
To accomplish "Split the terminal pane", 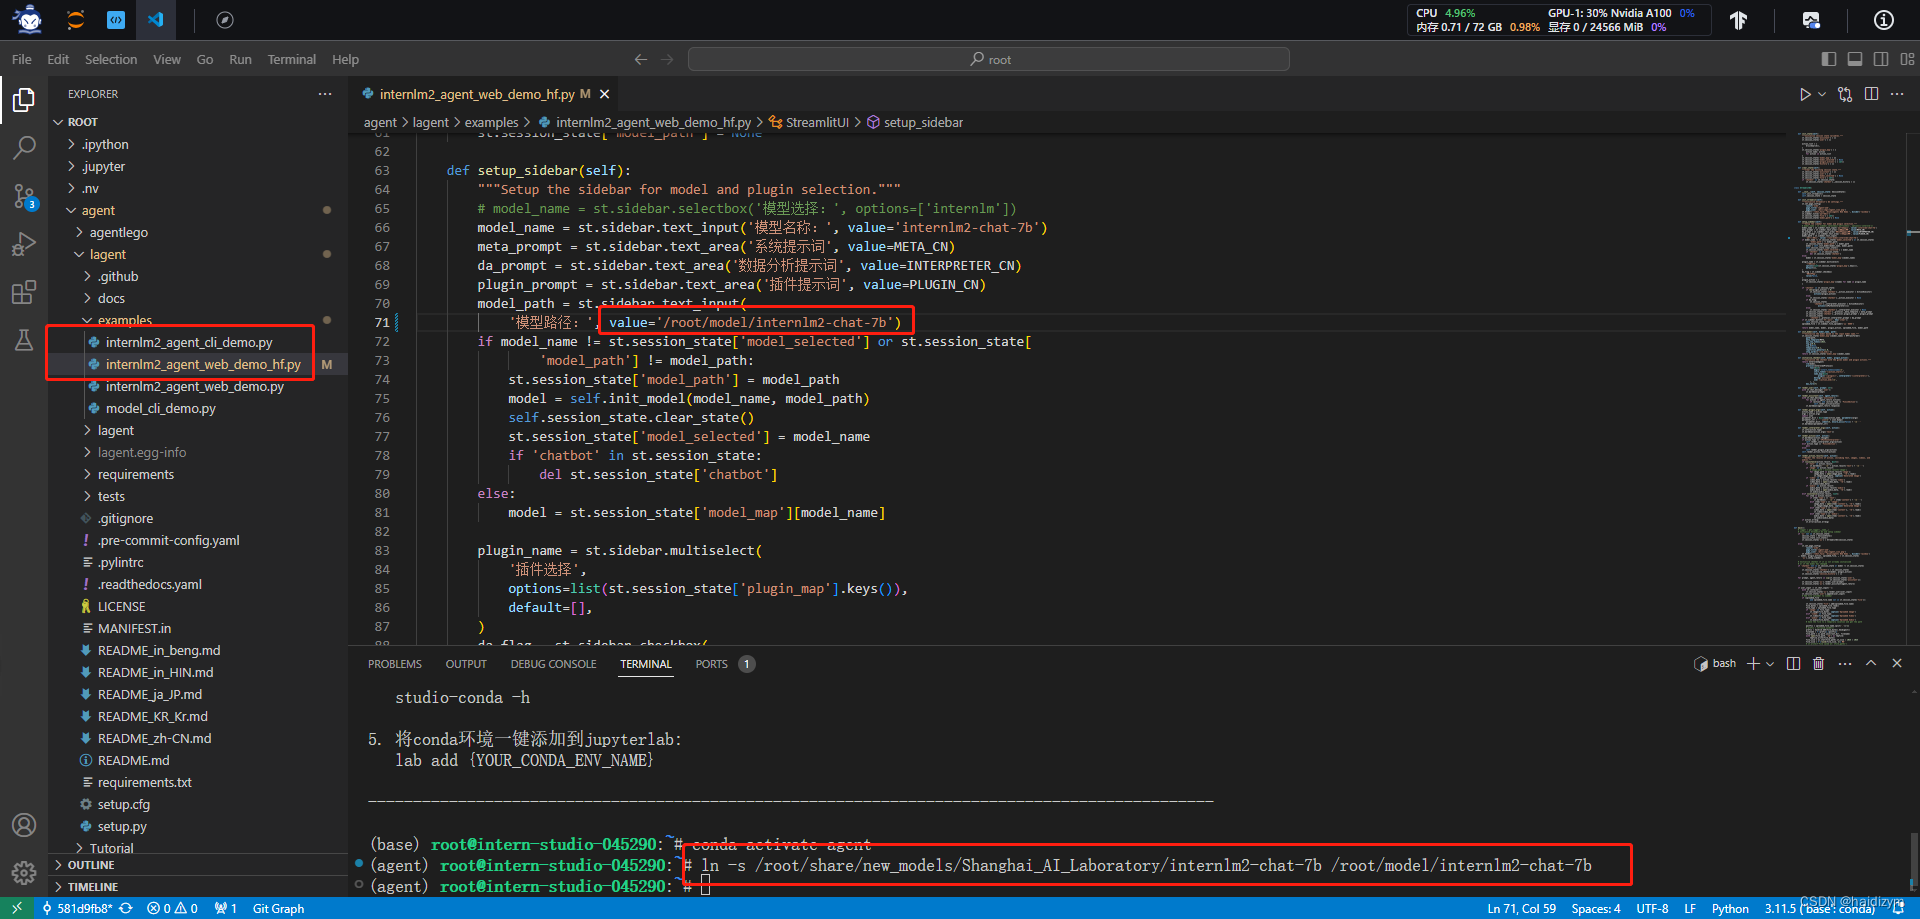I will pos(1793,664).
